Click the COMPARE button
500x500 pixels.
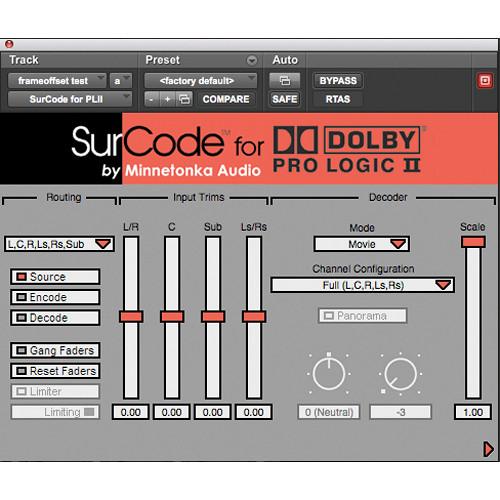coord(226,99)
